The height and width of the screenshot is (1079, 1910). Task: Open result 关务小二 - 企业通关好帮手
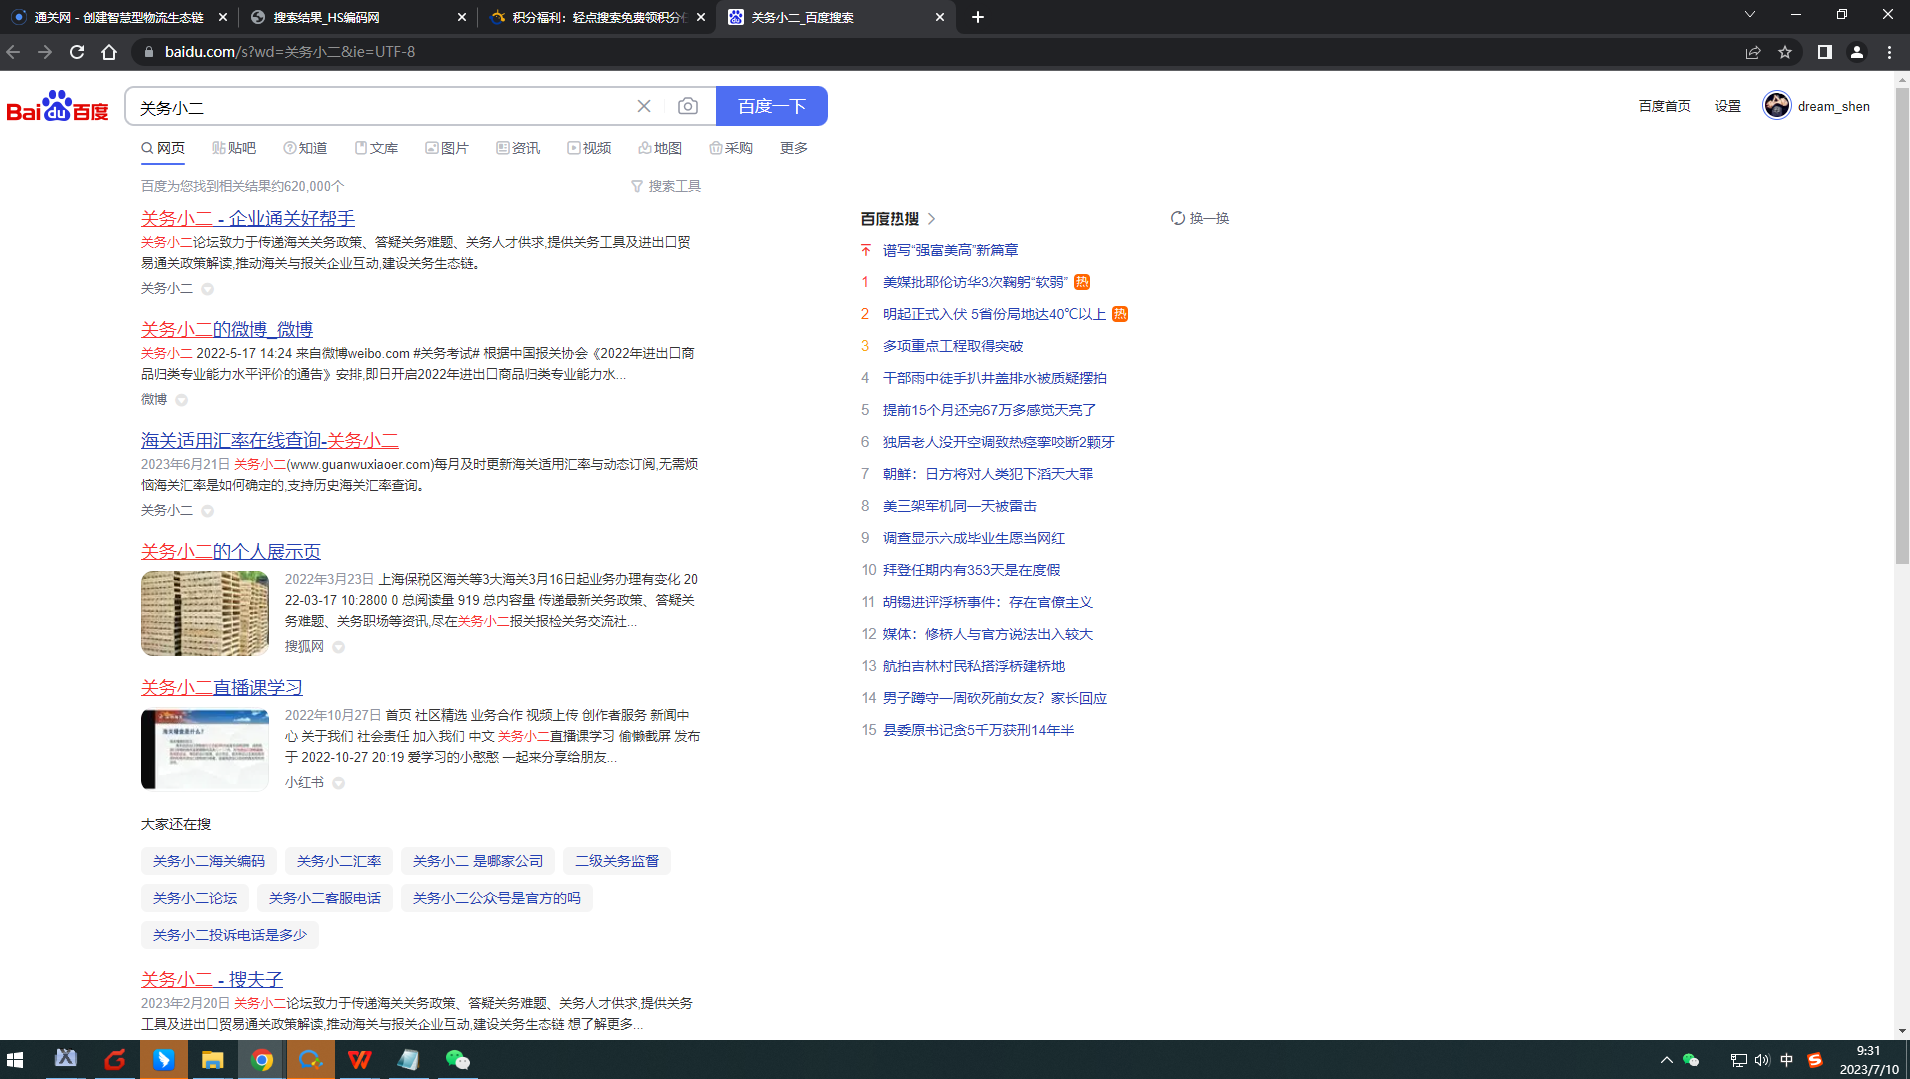pos(248,218)
